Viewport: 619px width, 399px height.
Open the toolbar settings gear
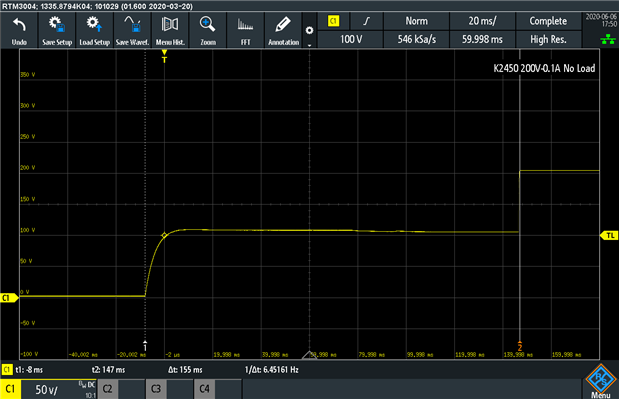point(310,30)
